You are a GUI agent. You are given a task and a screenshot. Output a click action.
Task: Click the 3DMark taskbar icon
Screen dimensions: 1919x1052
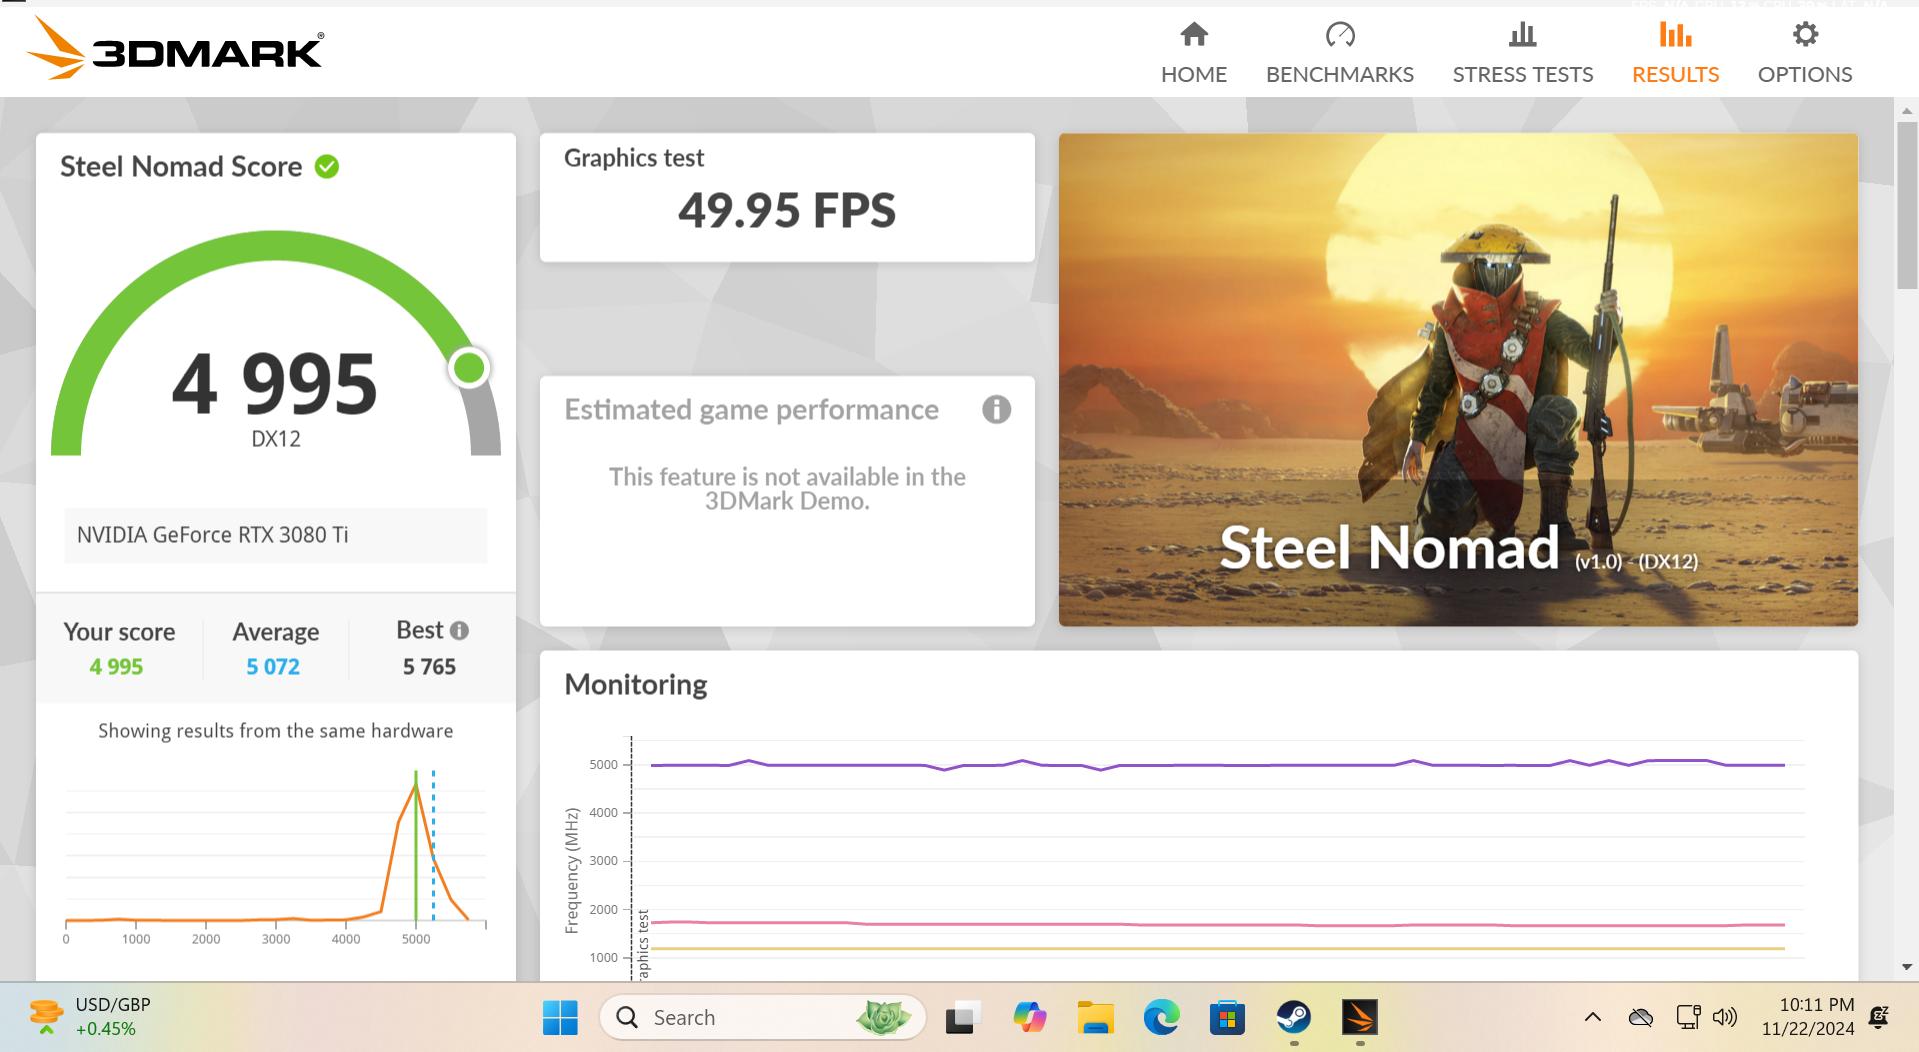[x=1360, y=1018]
